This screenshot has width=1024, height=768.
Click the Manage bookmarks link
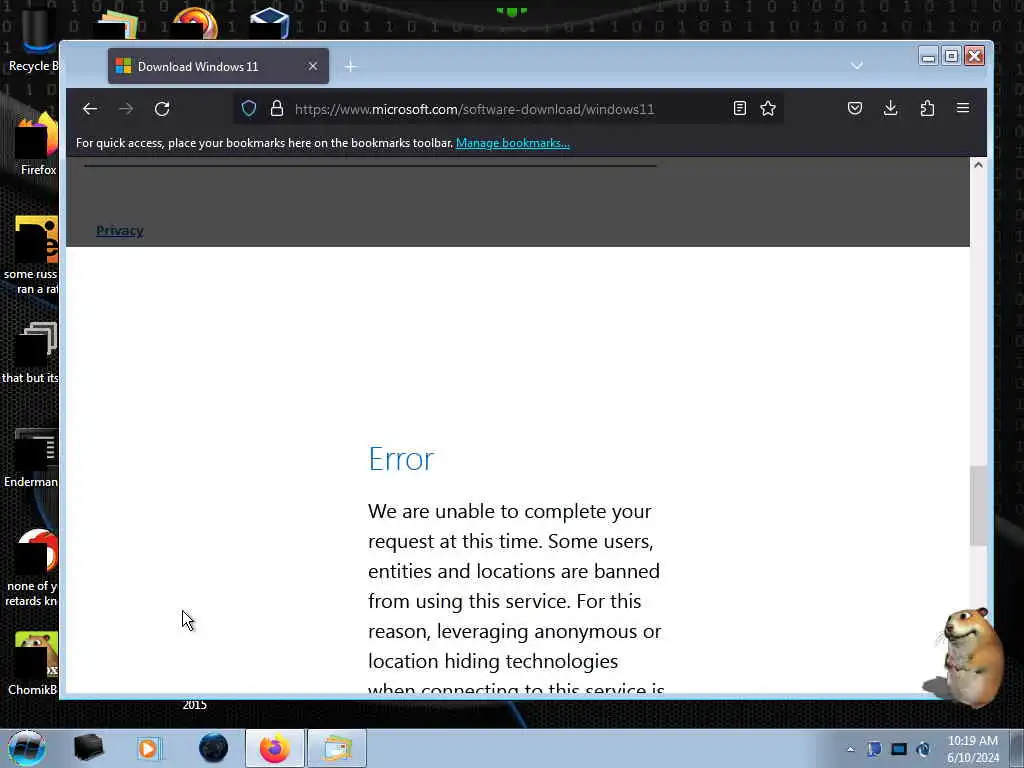513,143
